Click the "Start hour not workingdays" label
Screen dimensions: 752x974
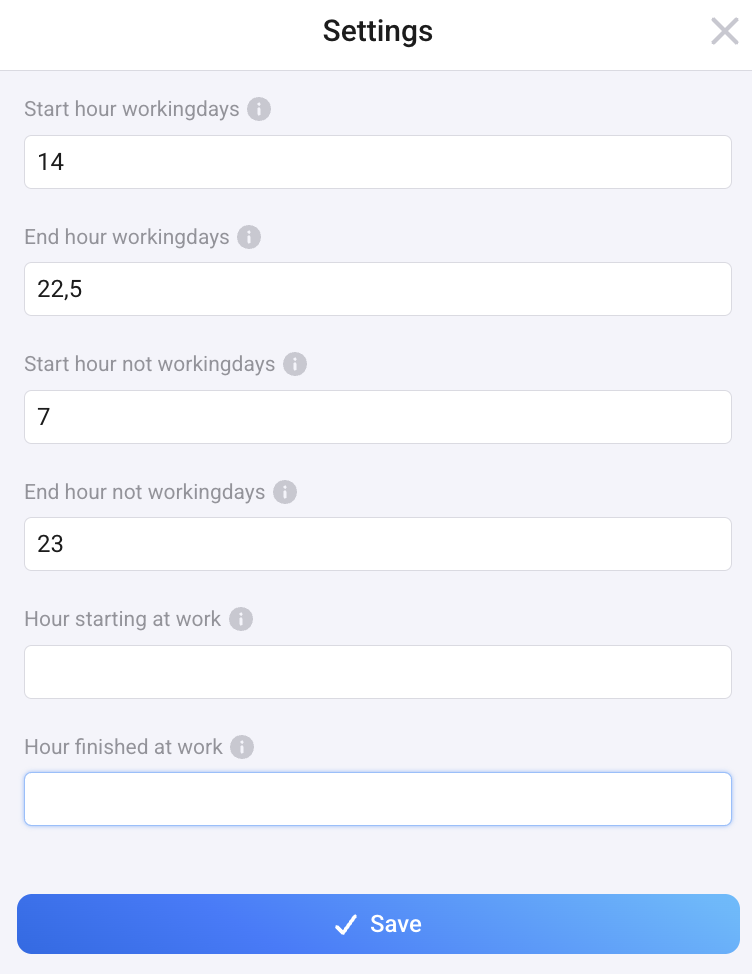[x=150, y=364]
